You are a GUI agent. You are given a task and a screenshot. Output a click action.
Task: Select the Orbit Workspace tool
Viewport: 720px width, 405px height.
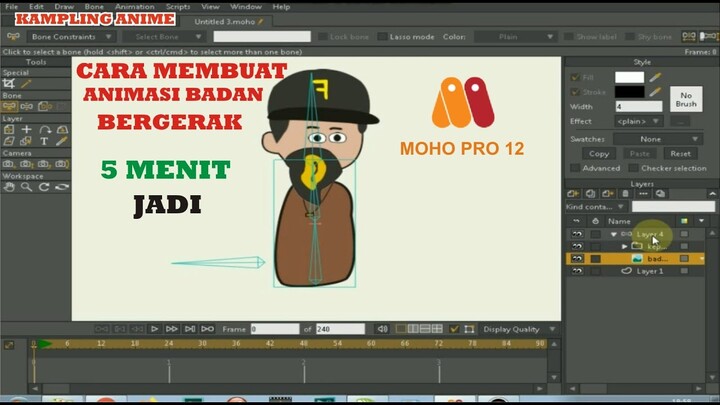(x=62, y=187)
